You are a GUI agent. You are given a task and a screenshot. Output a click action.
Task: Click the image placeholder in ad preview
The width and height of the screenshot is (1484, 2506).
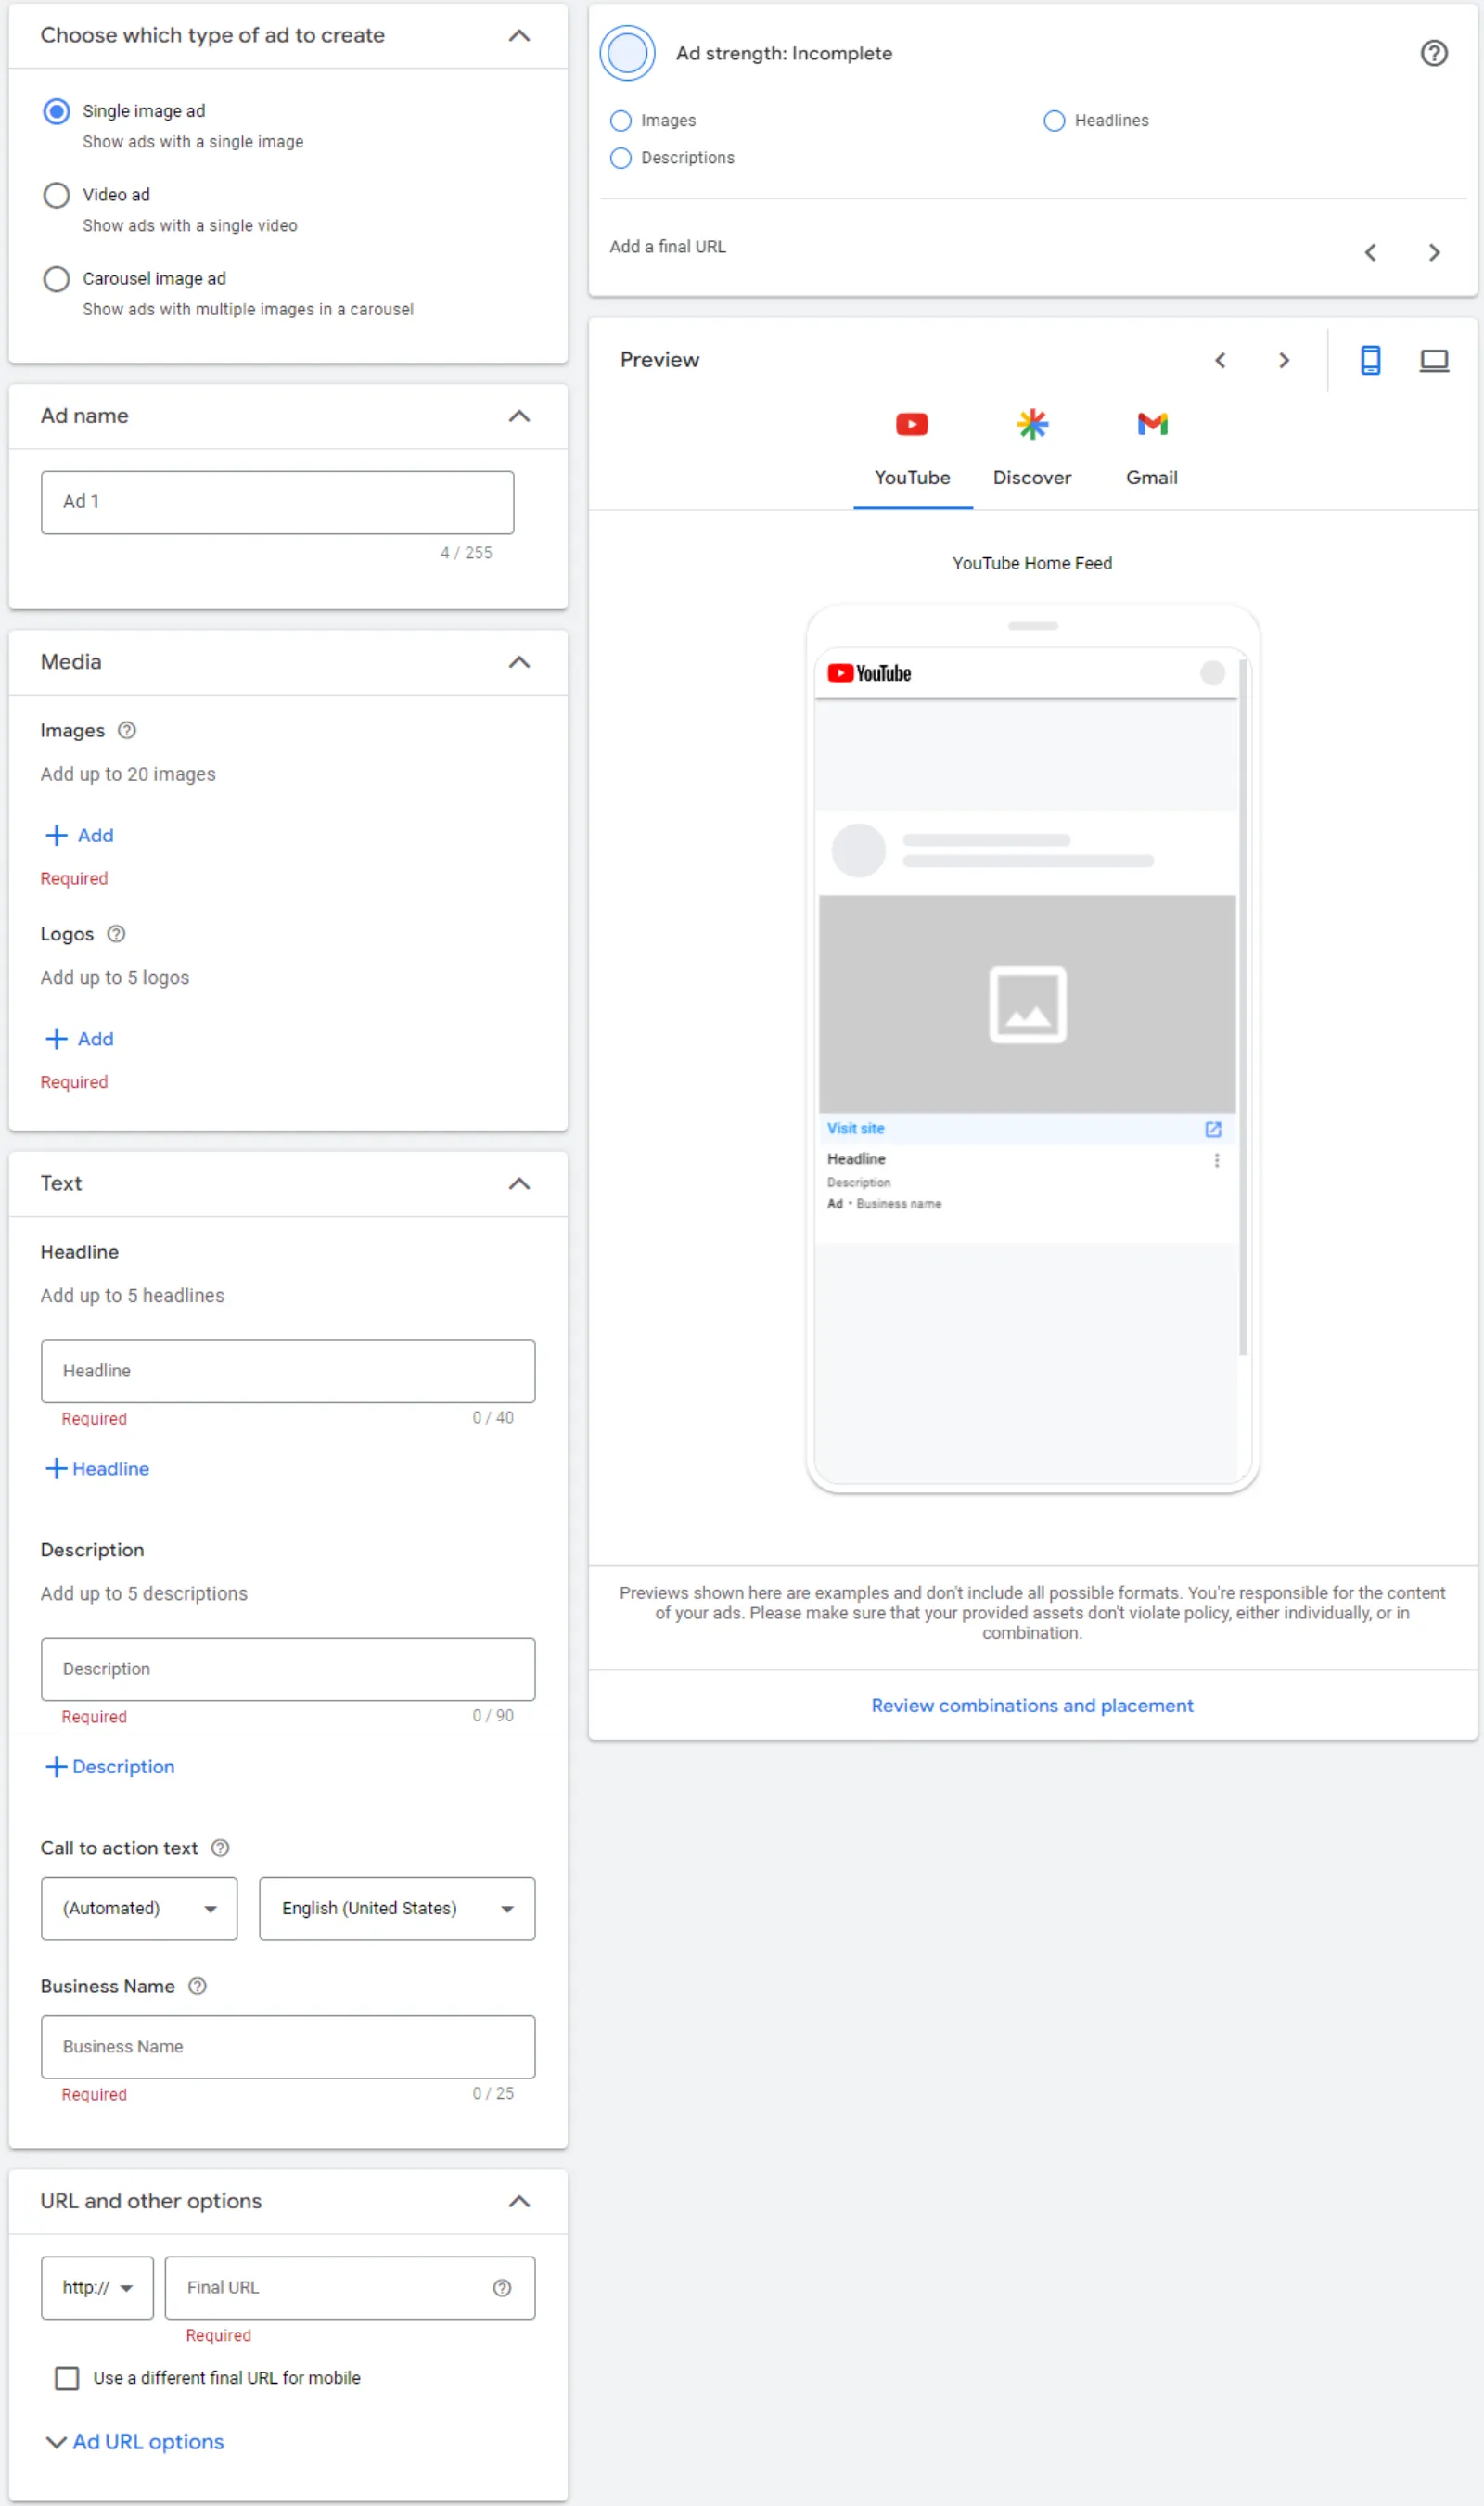[x=1027, y=1004]
